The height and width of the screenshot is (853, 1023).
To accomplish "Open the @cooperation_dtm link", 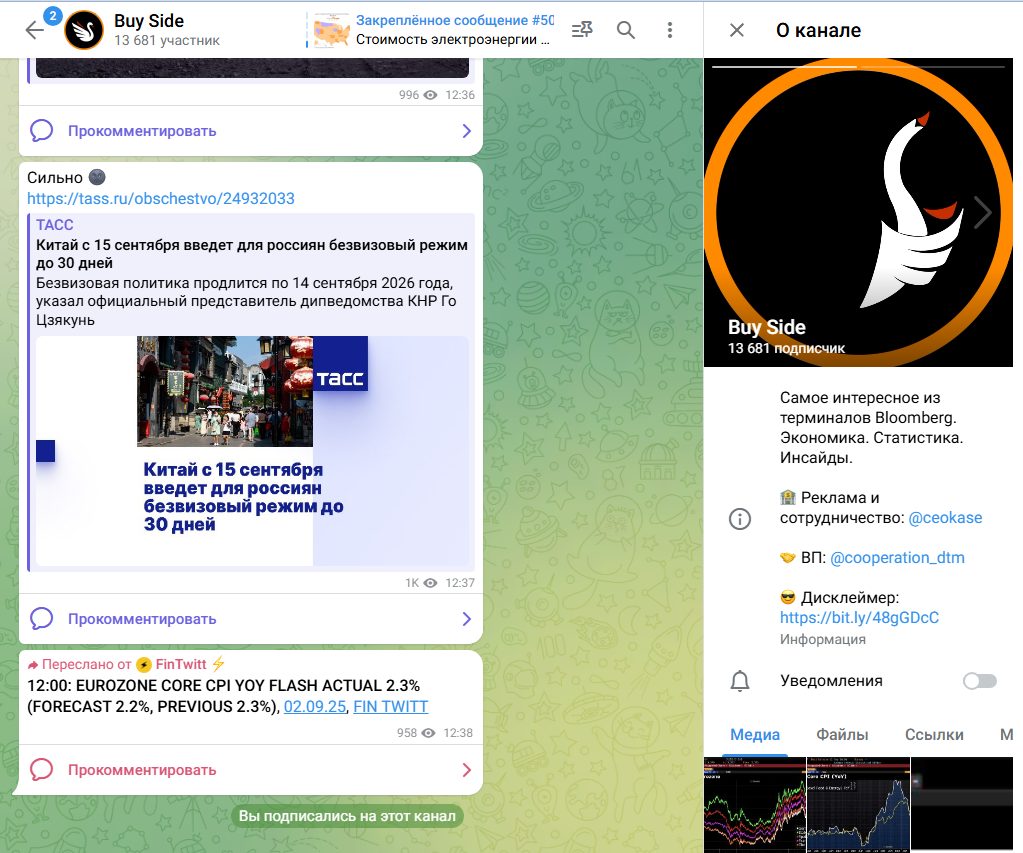I will click(897, 558).
